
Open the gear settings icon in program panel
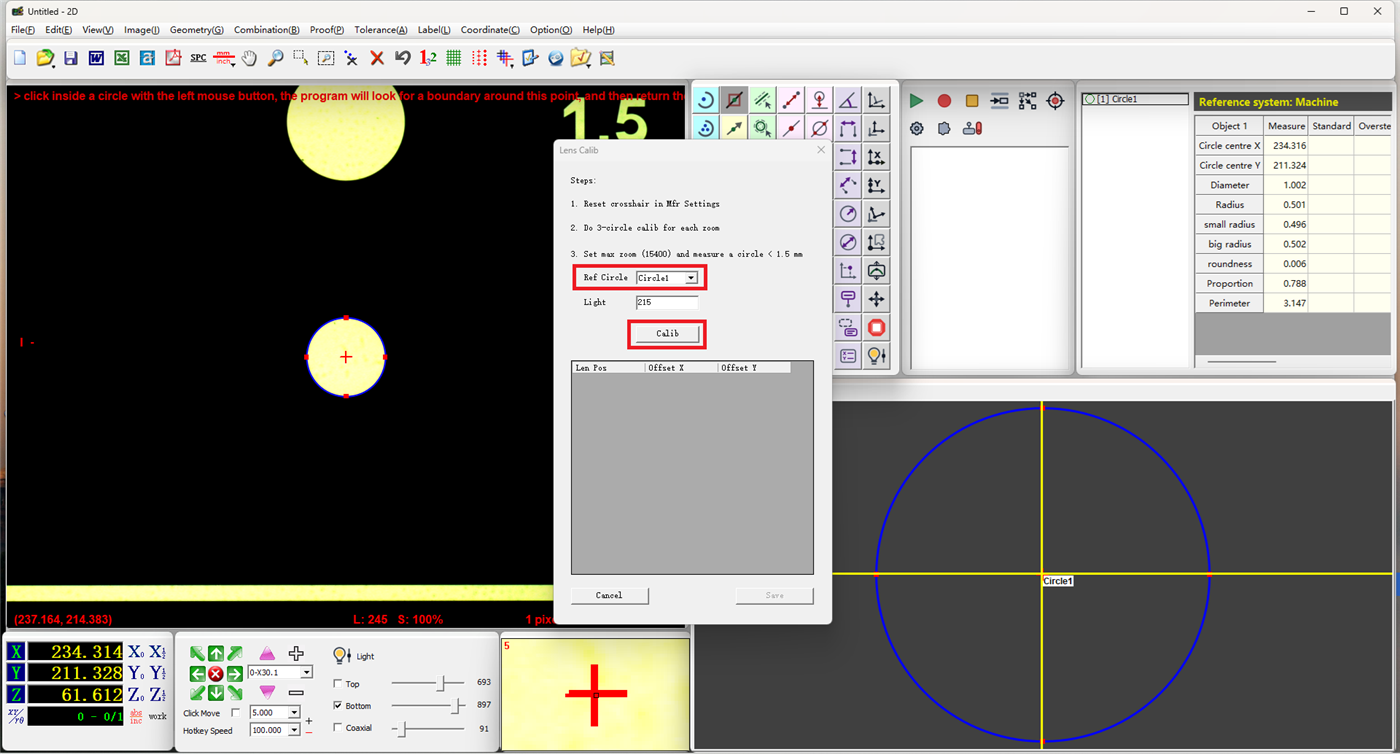(917, 128)
